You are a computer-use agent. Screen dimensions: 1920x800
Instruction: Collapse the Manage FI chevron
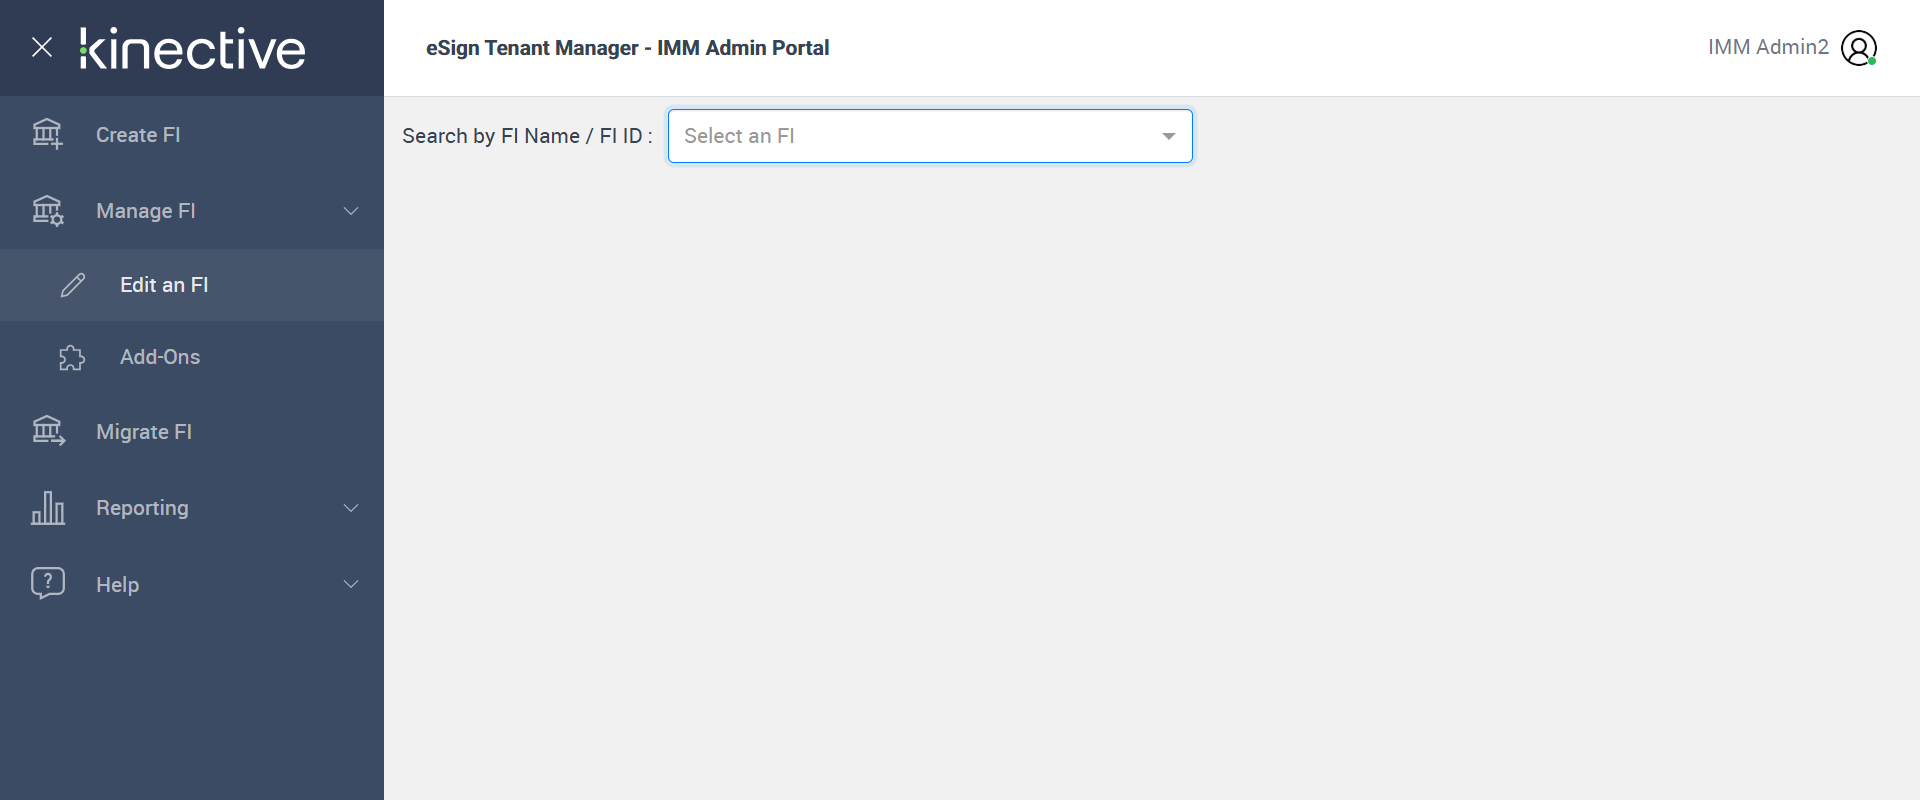click(x=351, y=211)
